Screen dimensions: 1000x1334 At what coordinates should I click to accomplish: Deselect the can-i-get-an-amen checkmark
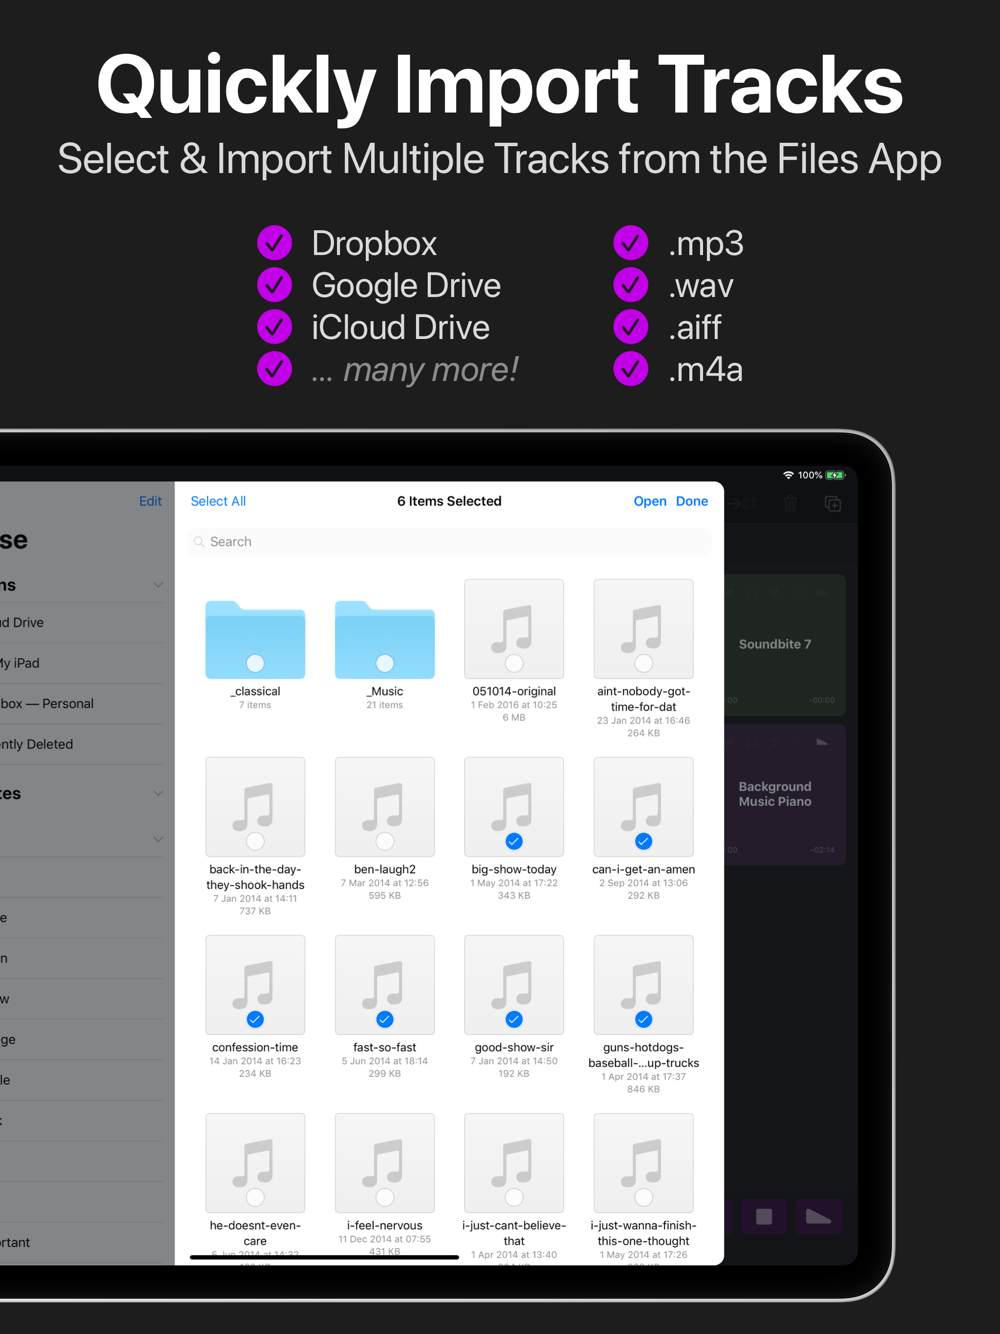coord(644,841)
